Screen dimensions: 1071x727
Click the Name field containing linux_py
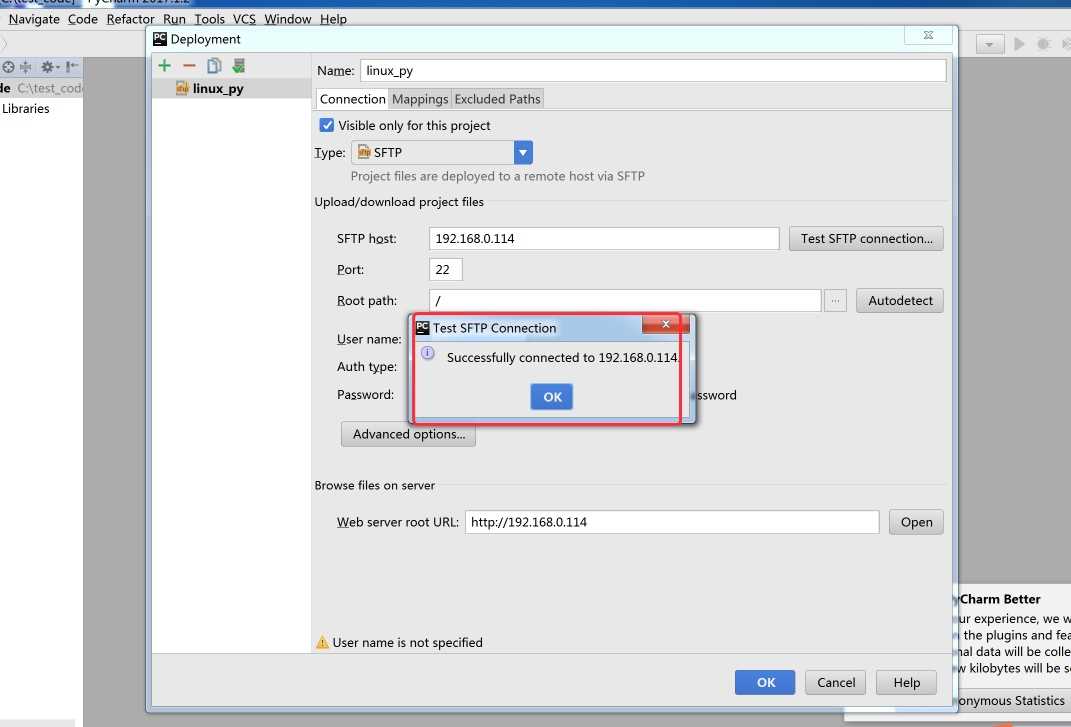[653, 70]
